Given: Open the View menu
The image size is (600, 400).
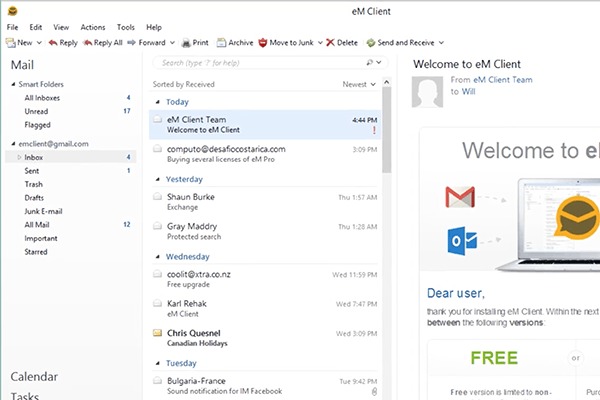Looking at the screenshot, I should (61, 27).
